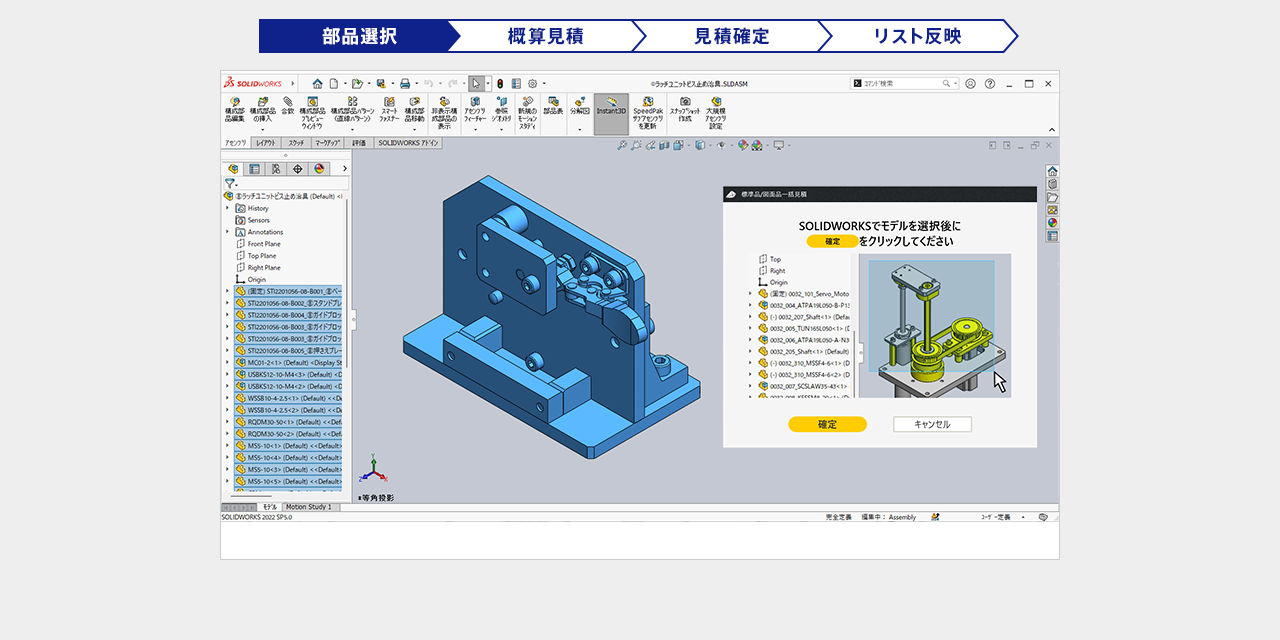Switch to the Motion Study 1 tab
The image size is (1280, 640).
tap(308, 507)
